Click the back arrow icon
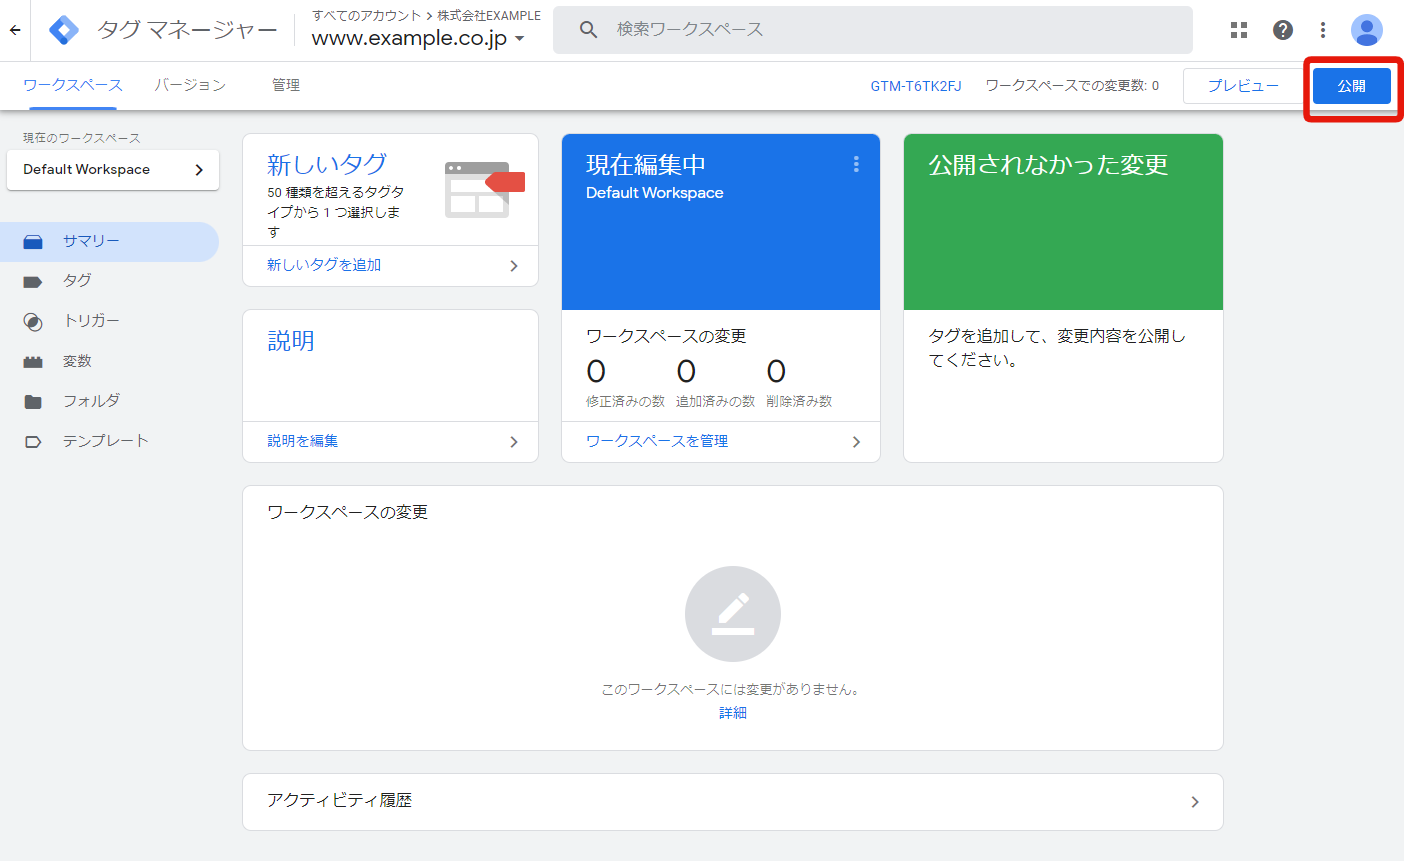 pyautogui.click(x=15, y=30)
